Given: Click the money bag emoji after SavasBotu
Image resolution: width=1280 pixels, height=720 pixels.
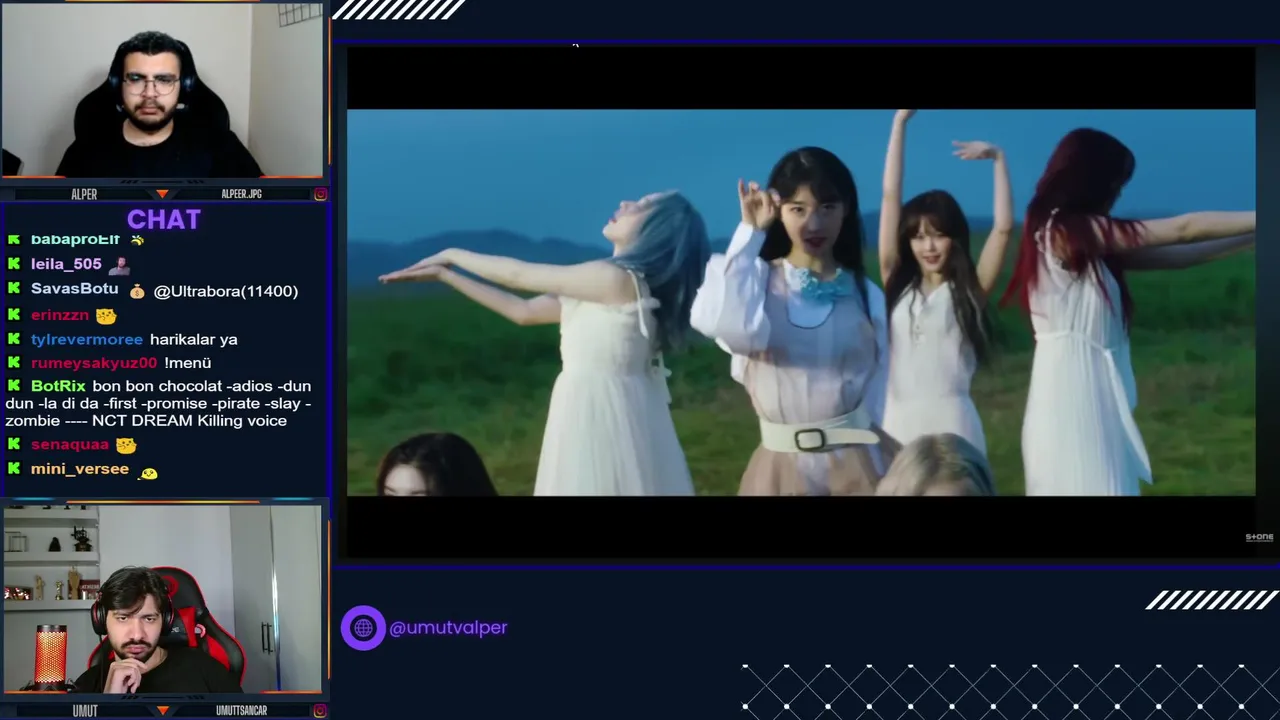Looking at the screenshot, I should tap(137, 291).
